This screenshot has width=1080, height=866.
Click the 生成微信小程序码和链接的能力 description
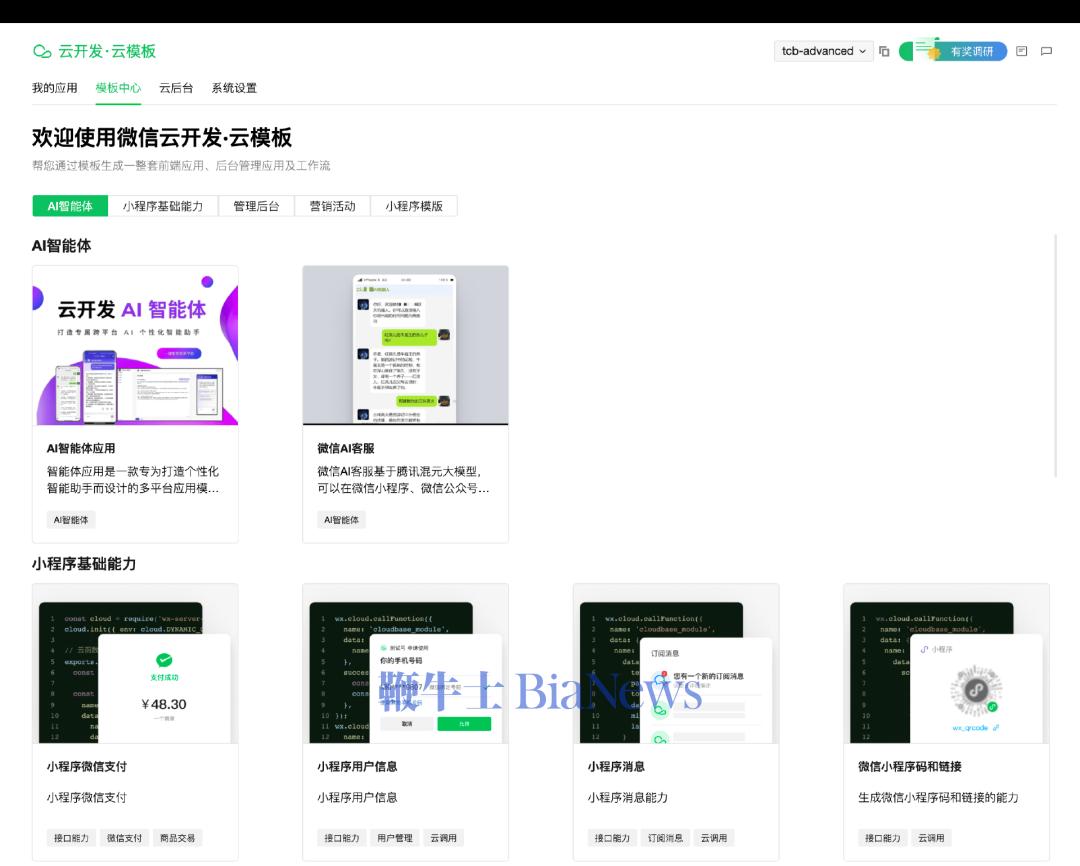click(938, 798)
